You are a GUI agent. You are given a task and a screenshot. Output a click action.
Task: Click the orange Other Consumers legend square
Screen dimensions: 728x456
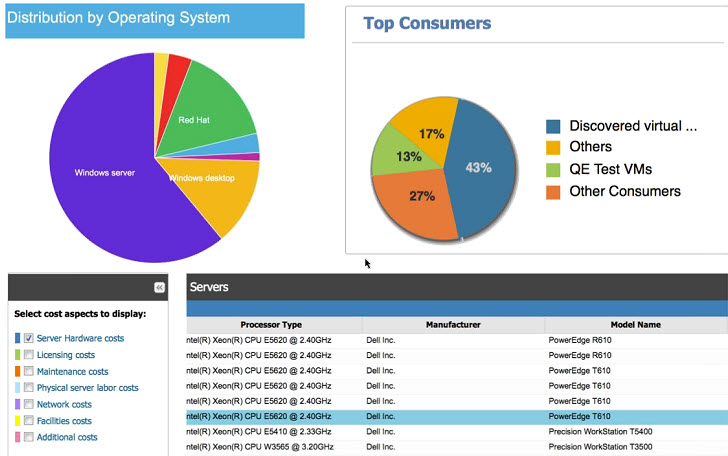[553, 192]
